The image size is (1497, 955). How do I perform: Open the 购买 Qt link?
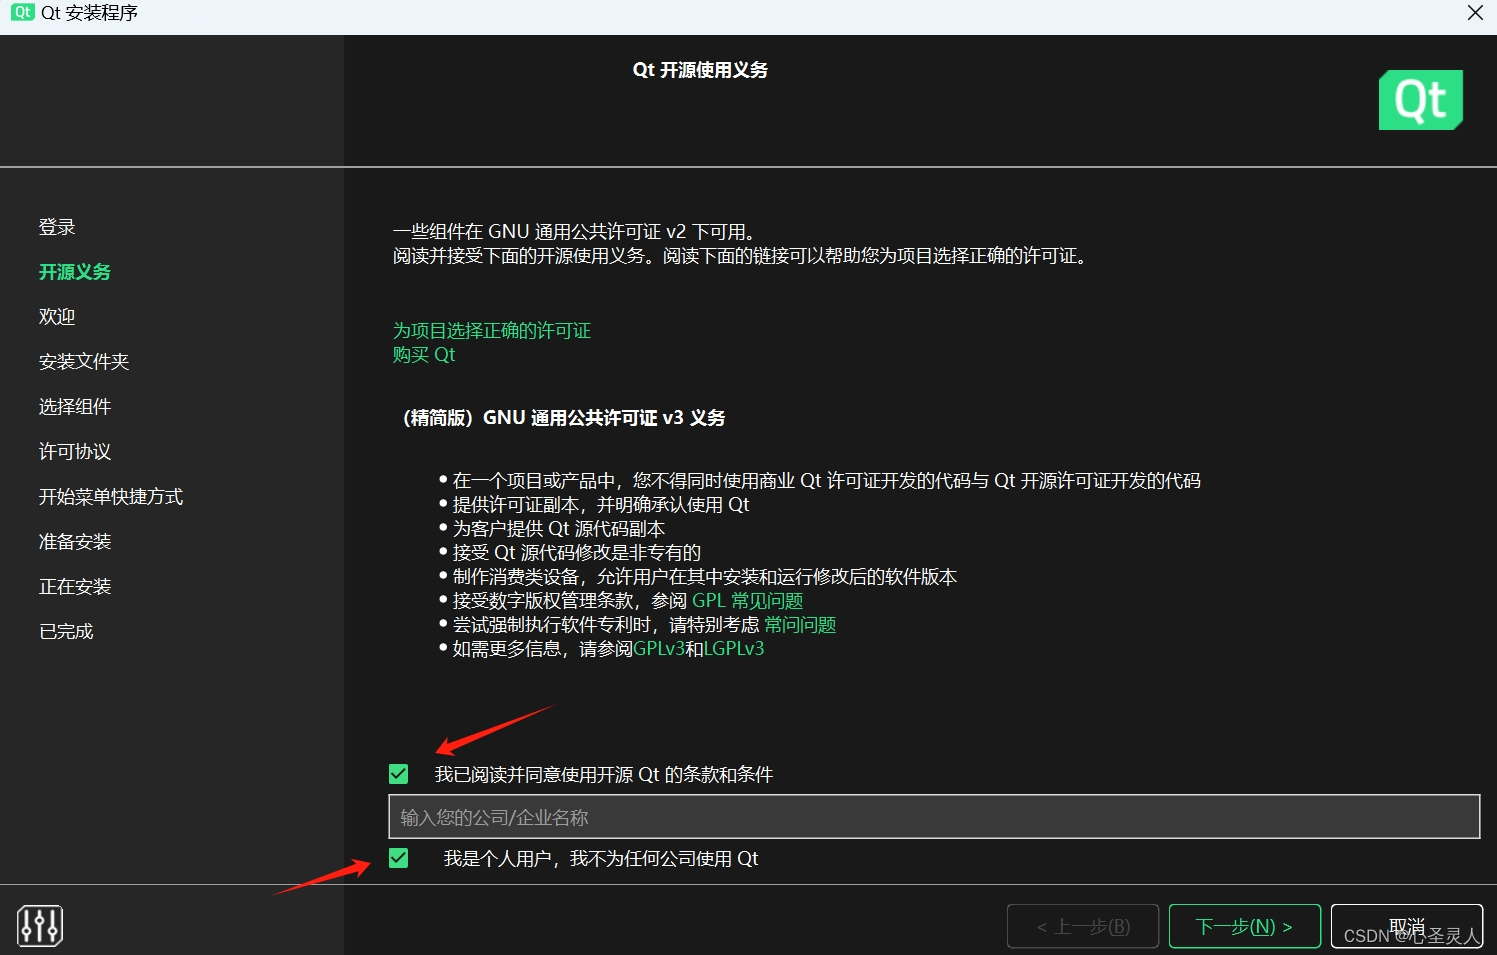(424, 354)
